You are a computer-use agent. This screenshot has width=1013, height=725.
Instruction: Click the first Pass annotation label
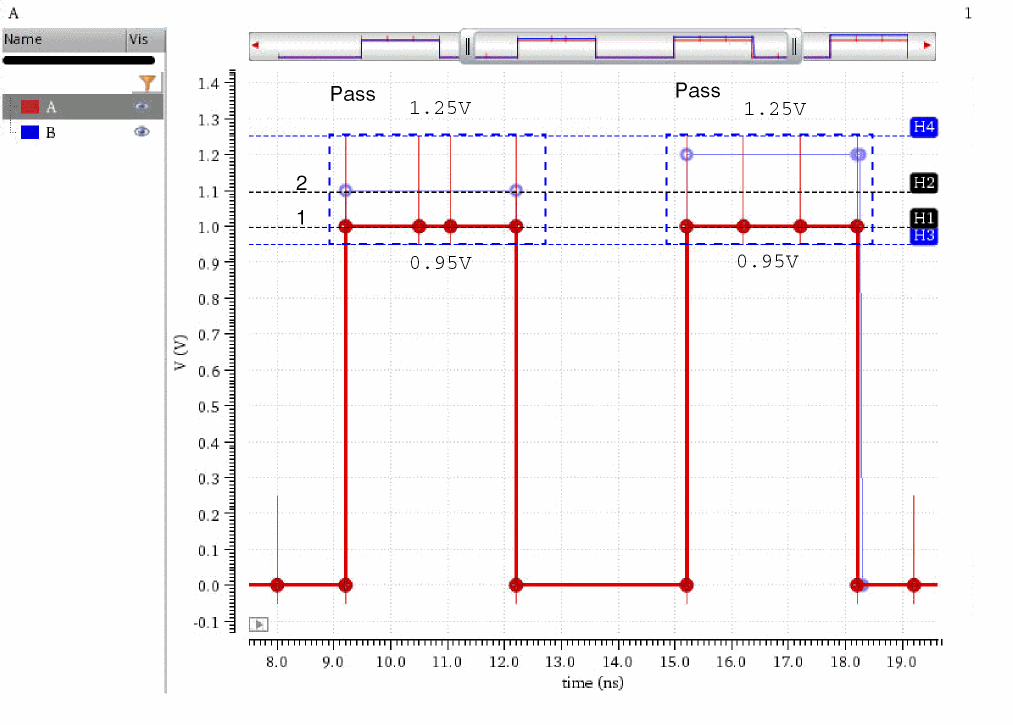coord(353,94)
